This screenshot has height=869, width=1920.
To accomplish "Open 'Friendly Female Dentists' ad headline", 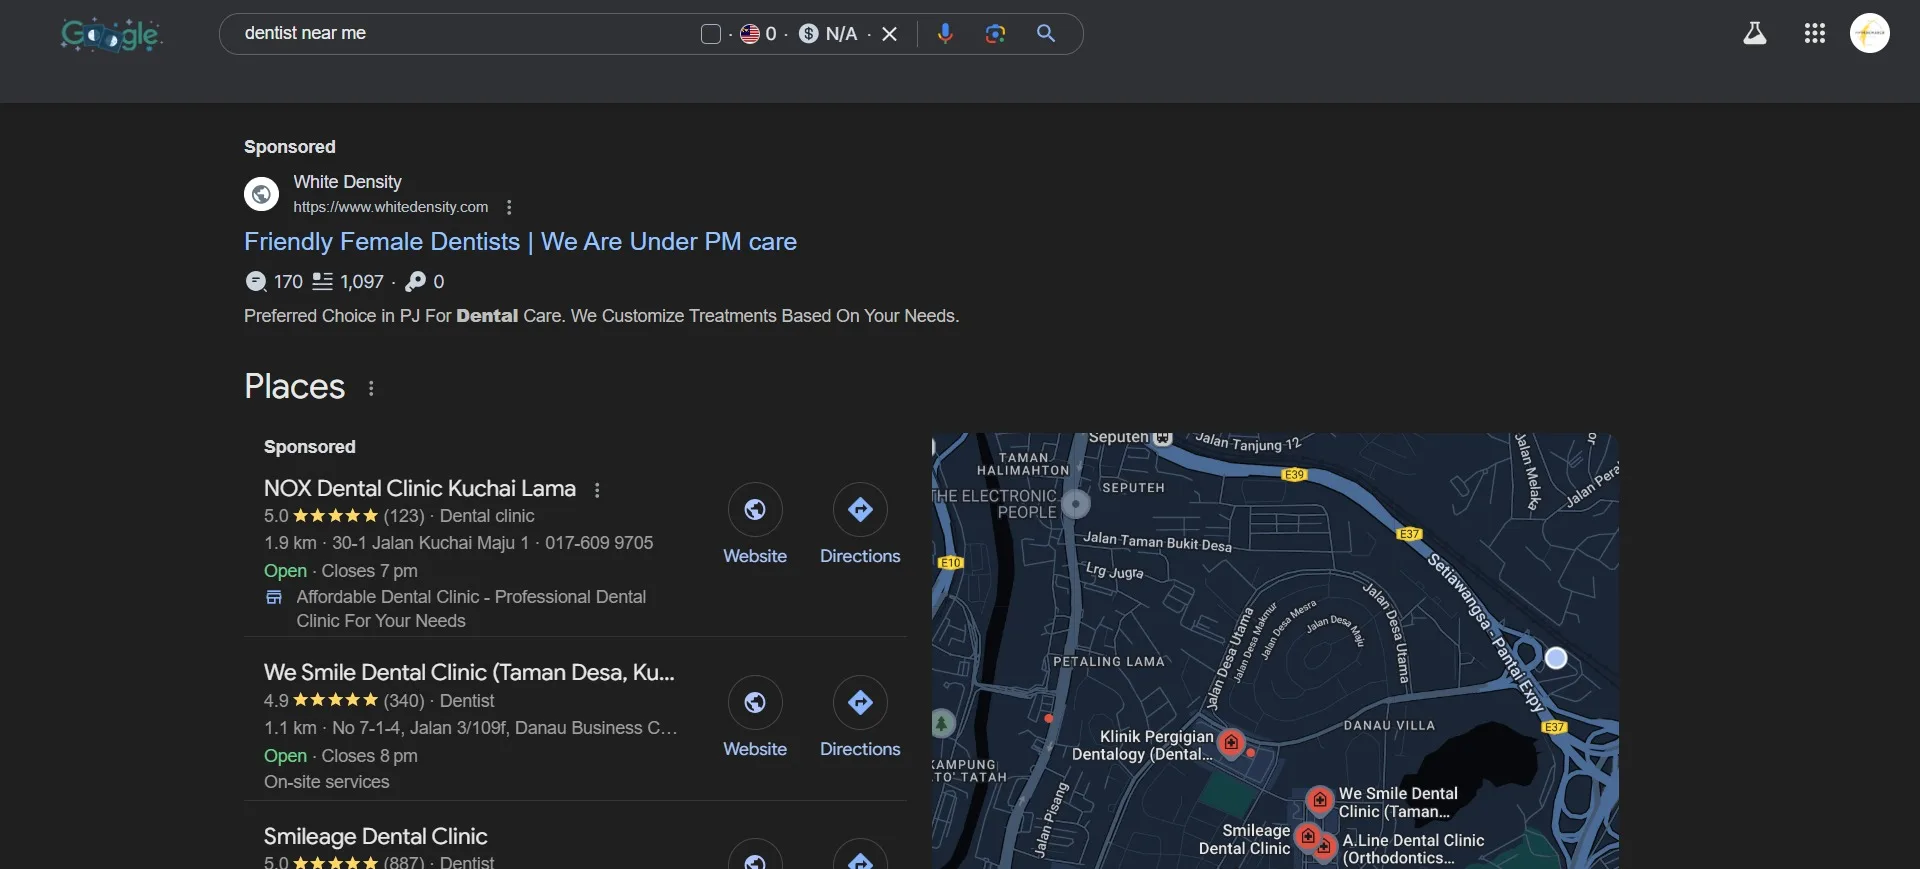I will 520,242.
